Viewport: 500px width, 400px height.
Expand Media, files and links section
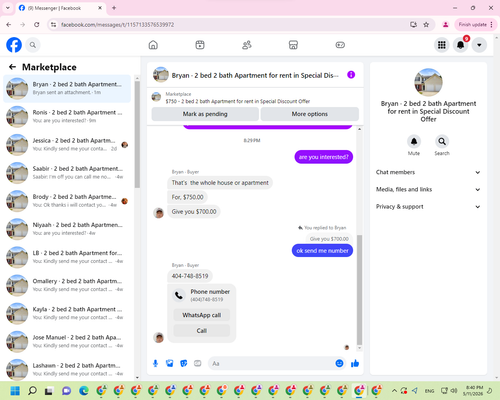(428, 189)
